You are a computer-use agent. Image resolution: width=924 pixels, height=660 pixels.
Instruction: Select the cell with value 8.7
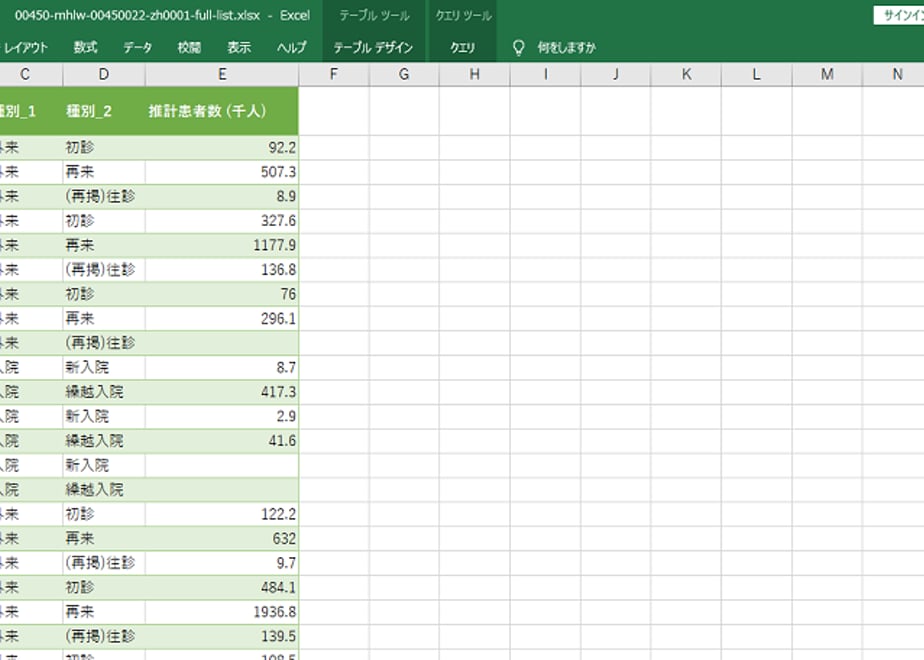click(x=222, y=368)
